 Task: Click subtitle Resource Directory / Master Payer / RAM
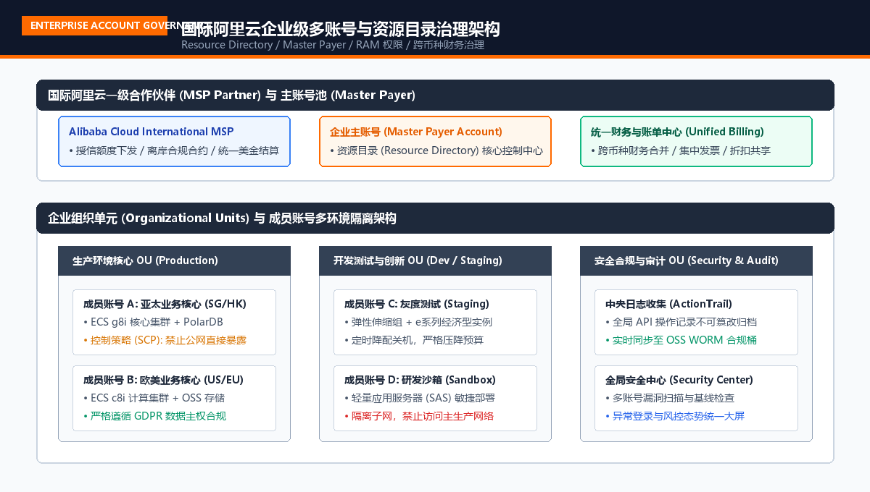[x=332, y=45]
